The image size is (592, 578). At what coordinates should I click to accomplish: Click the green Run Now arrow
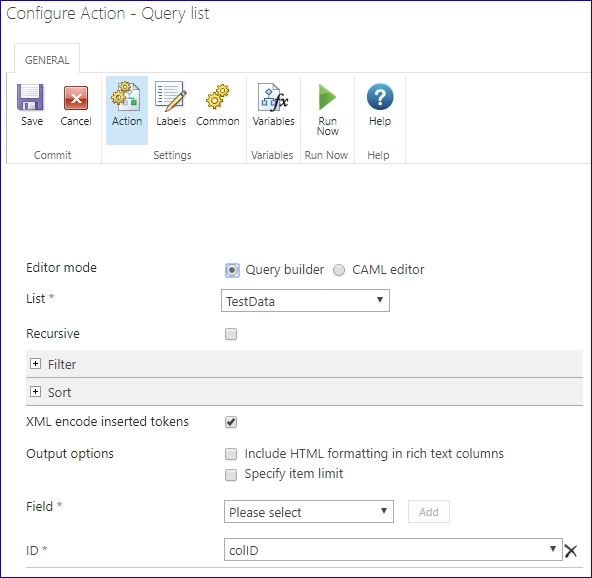pyautogui.click(x=327, y=97)
